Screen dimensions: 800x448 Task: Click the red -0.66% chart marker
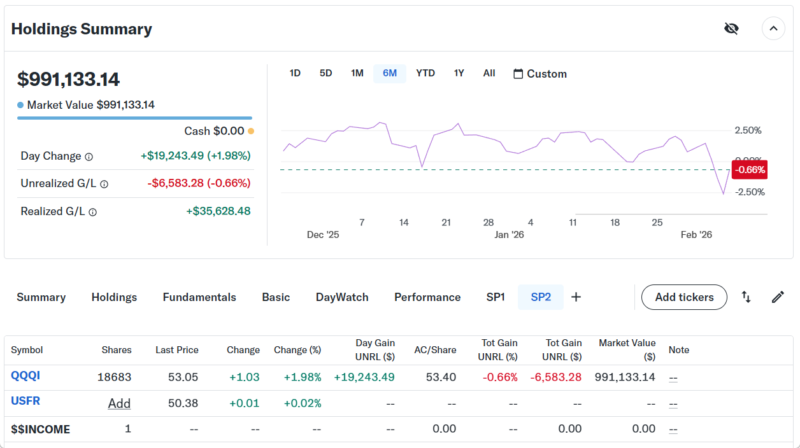(x=749, y=169)
